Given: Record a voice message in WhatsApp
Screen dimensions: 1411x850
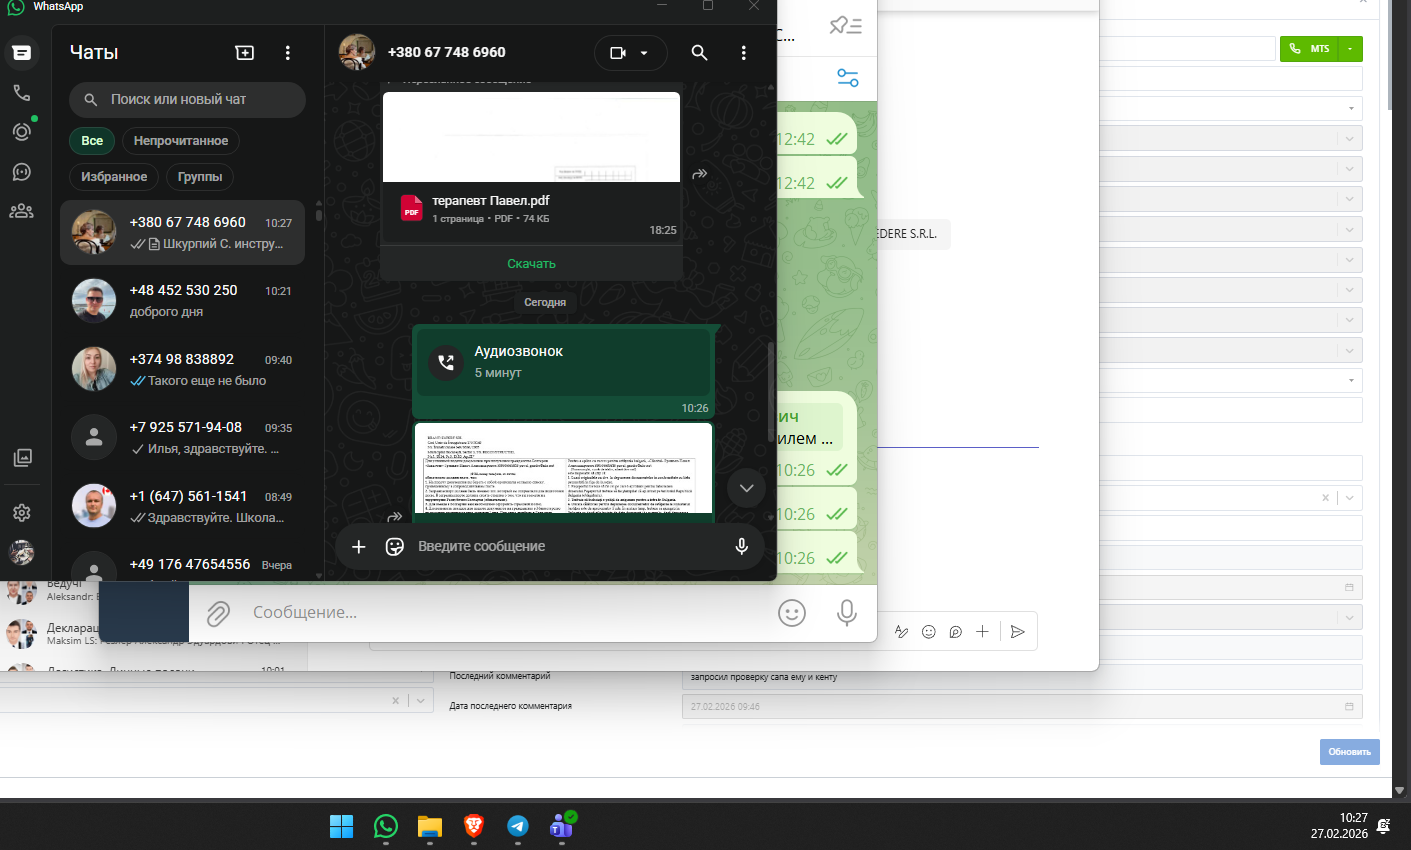Looking at the screenshot, I should point(742,546).
